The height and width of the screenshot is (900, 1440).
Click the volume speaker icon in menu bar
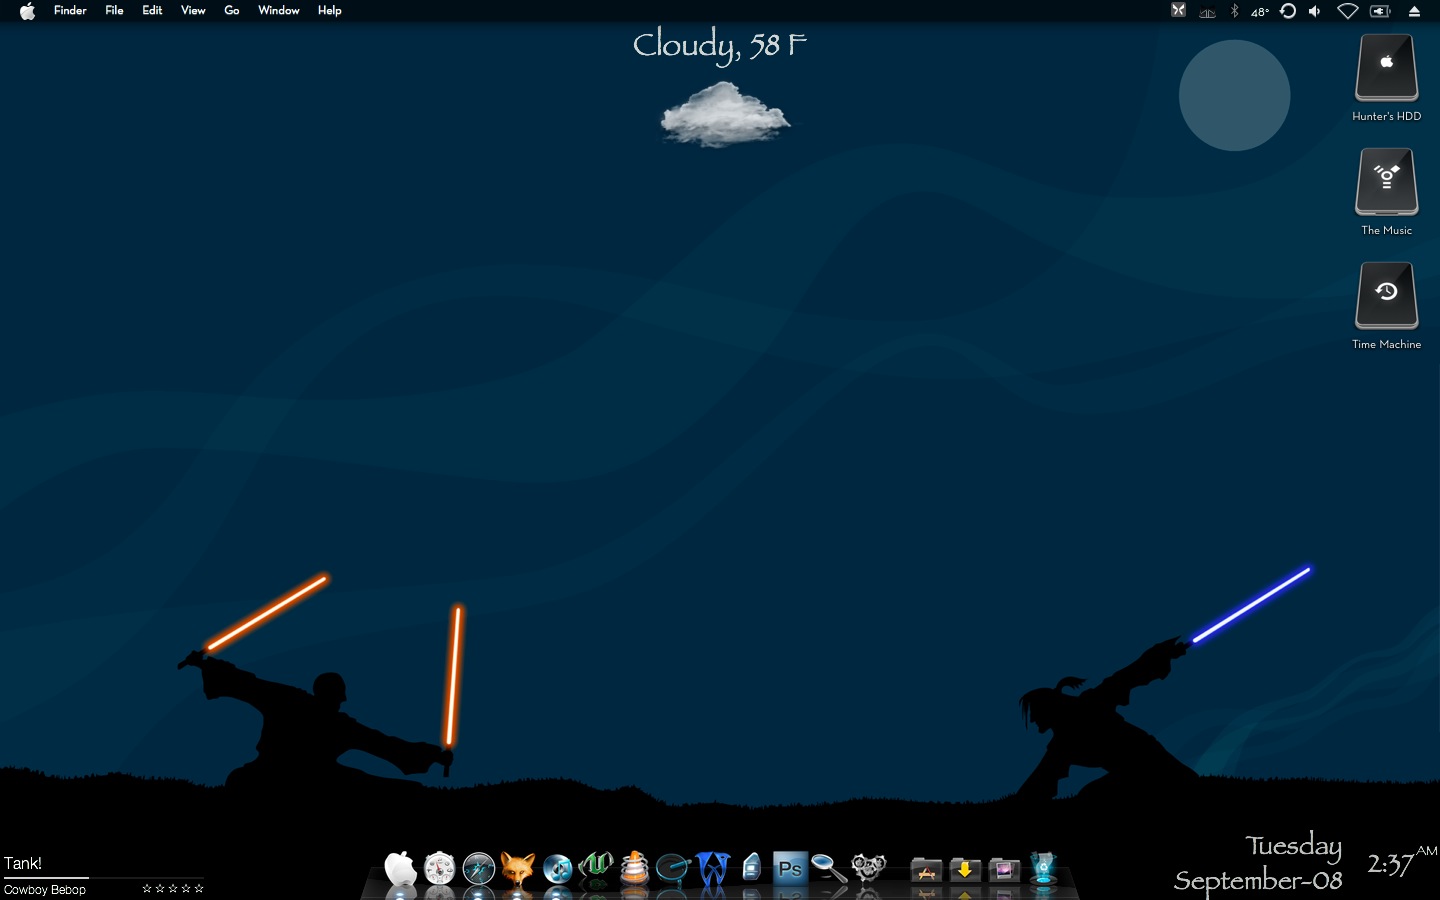point(1315,11)
